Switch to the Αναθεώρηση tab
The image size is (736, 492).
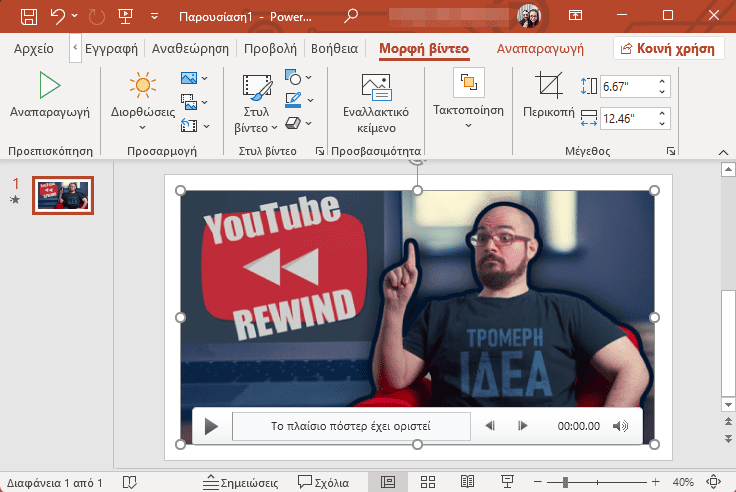(190, 49)
